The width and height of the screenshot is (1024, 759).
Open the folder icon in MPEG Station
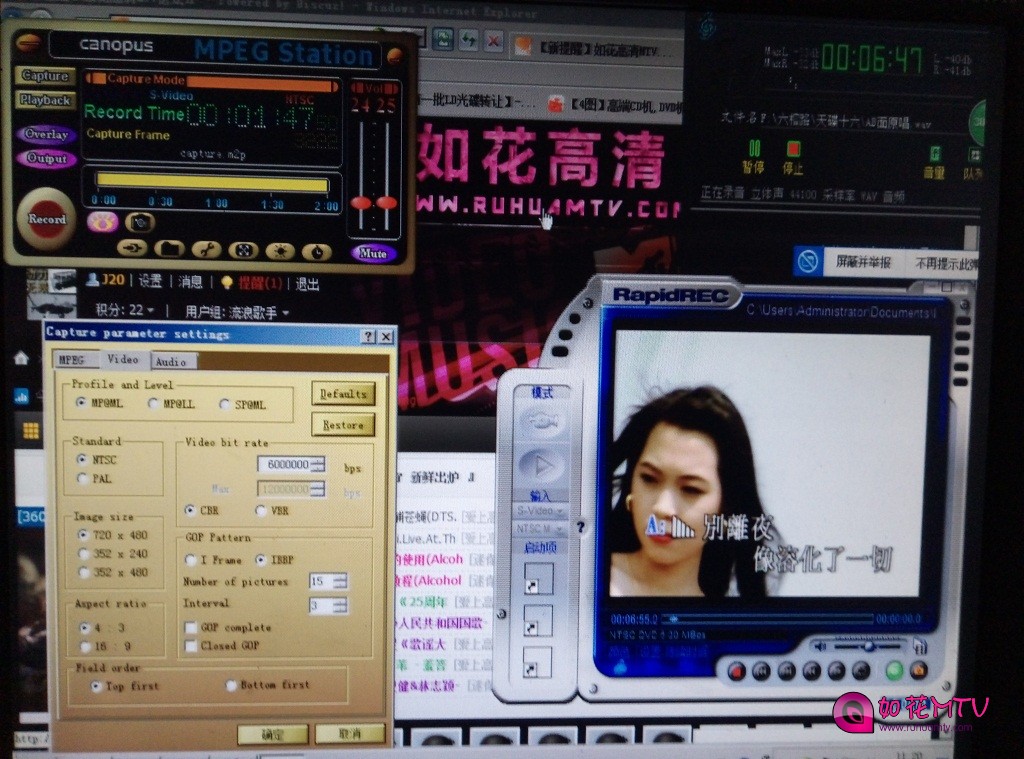click(x=169, y=249)
